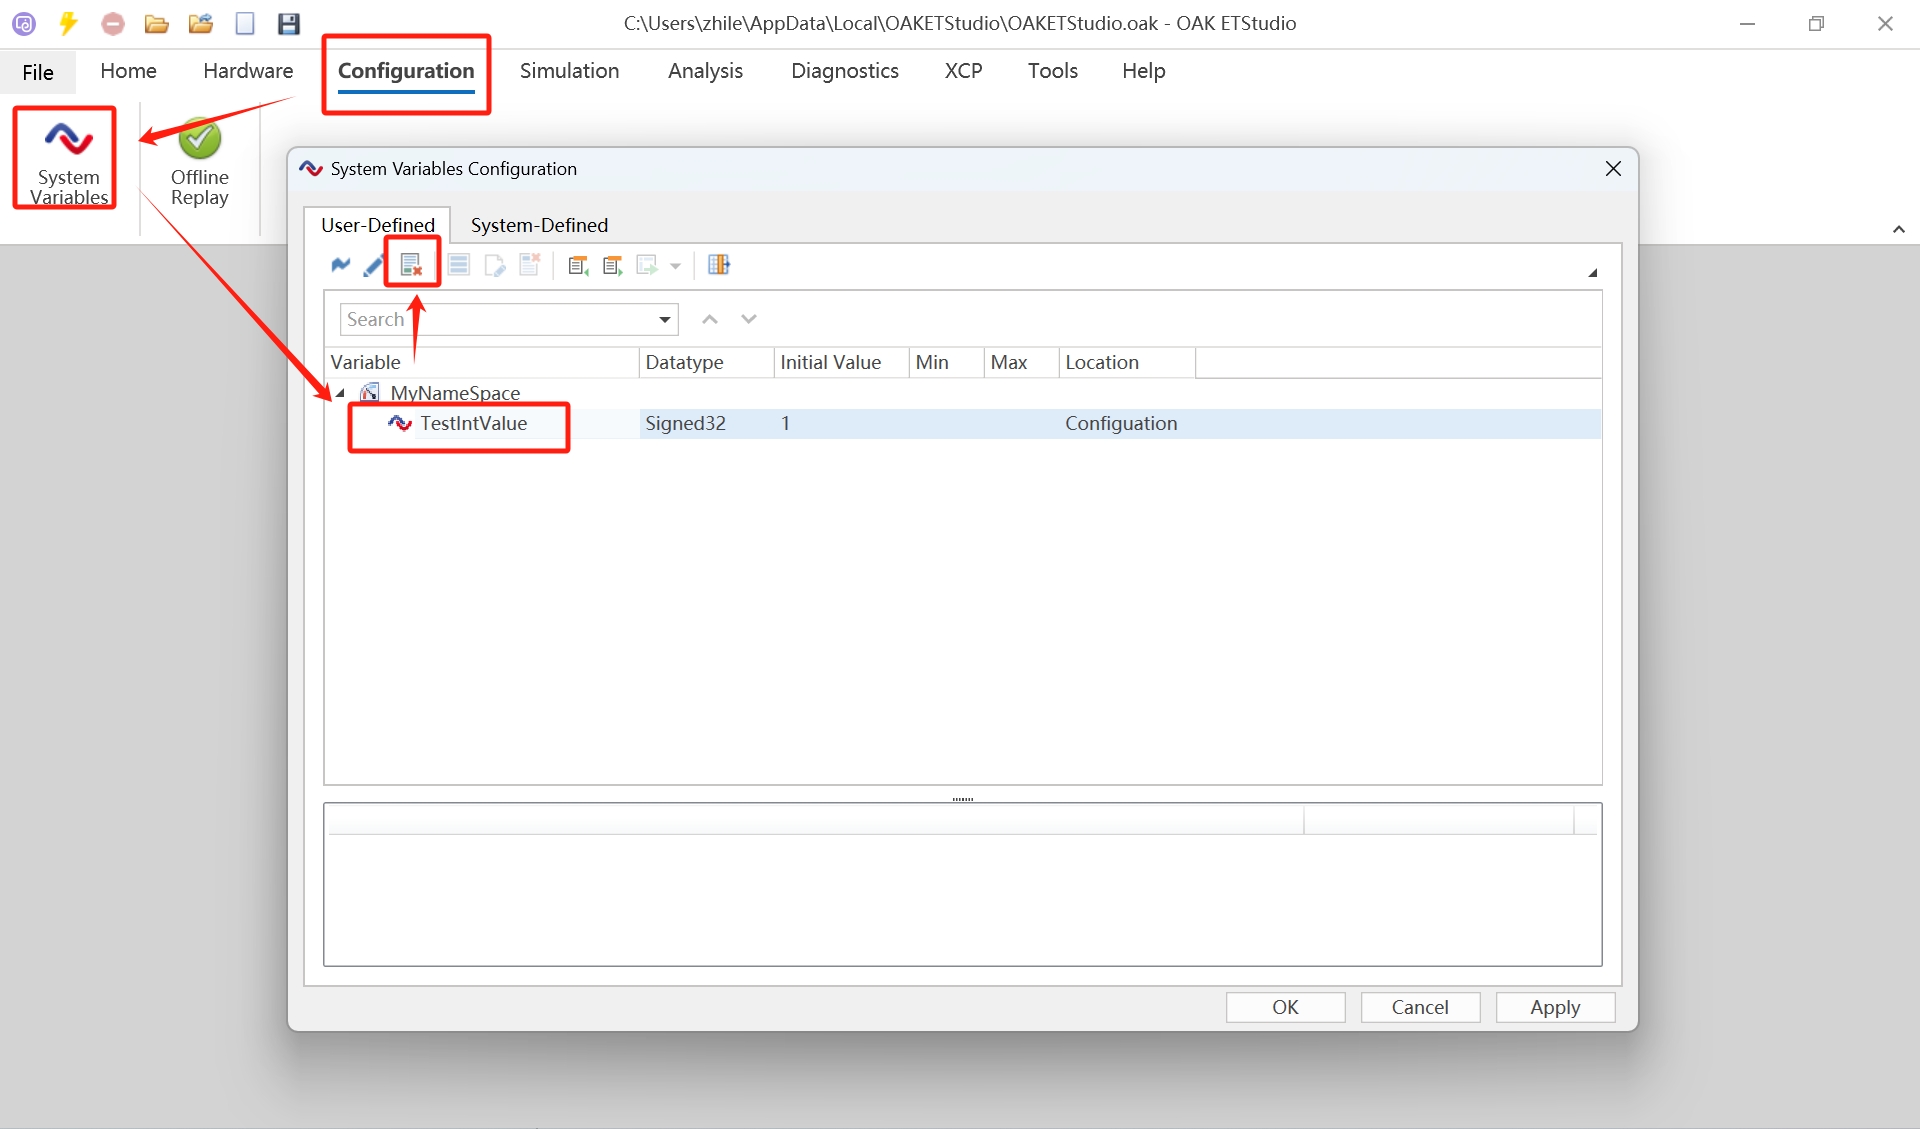This screenshot has width=1920, height=1129.
Task: Click the yellow lightning bolt start icon
Action: (68, 23)
